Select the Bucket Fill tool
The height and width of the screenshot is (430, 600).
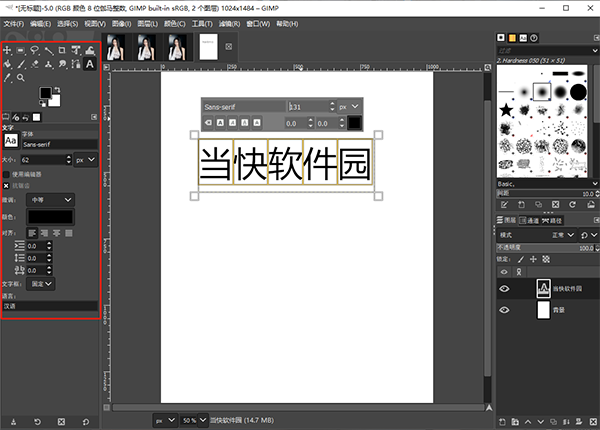(x=7, y=64)
